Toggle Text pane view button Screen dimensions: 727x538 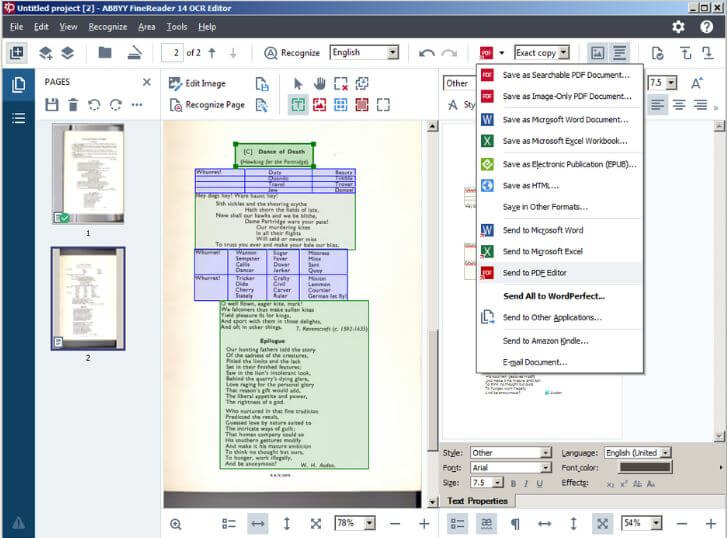[619, 53]
